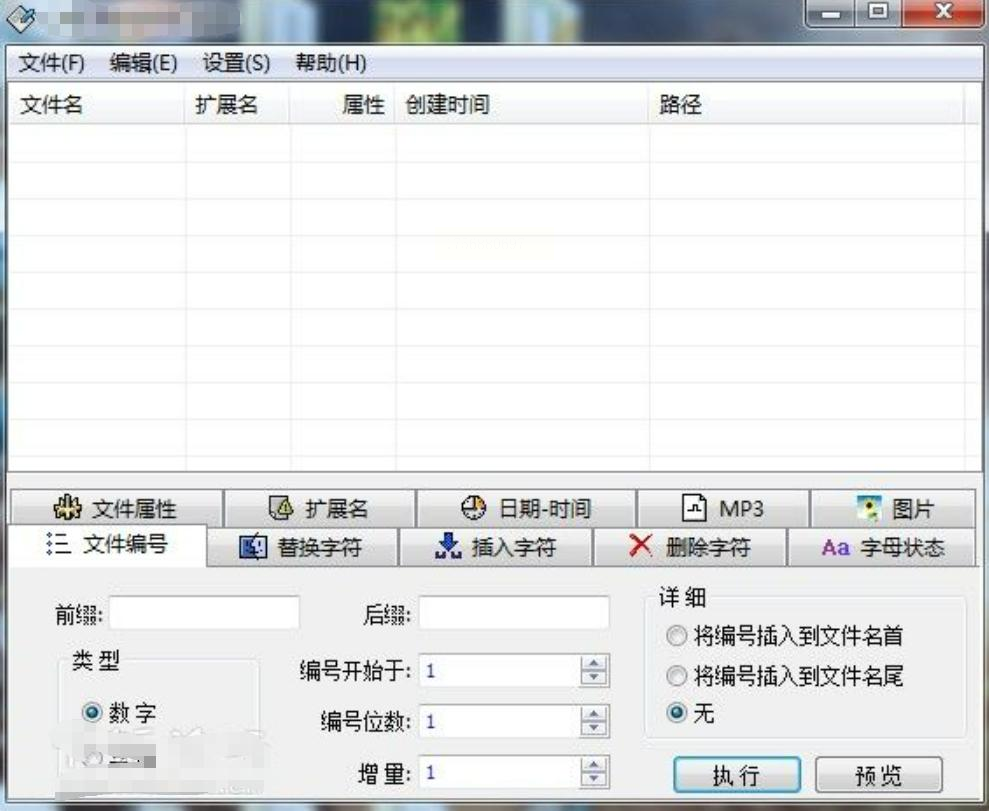Open the 设置(S) menu

[236, 63]
